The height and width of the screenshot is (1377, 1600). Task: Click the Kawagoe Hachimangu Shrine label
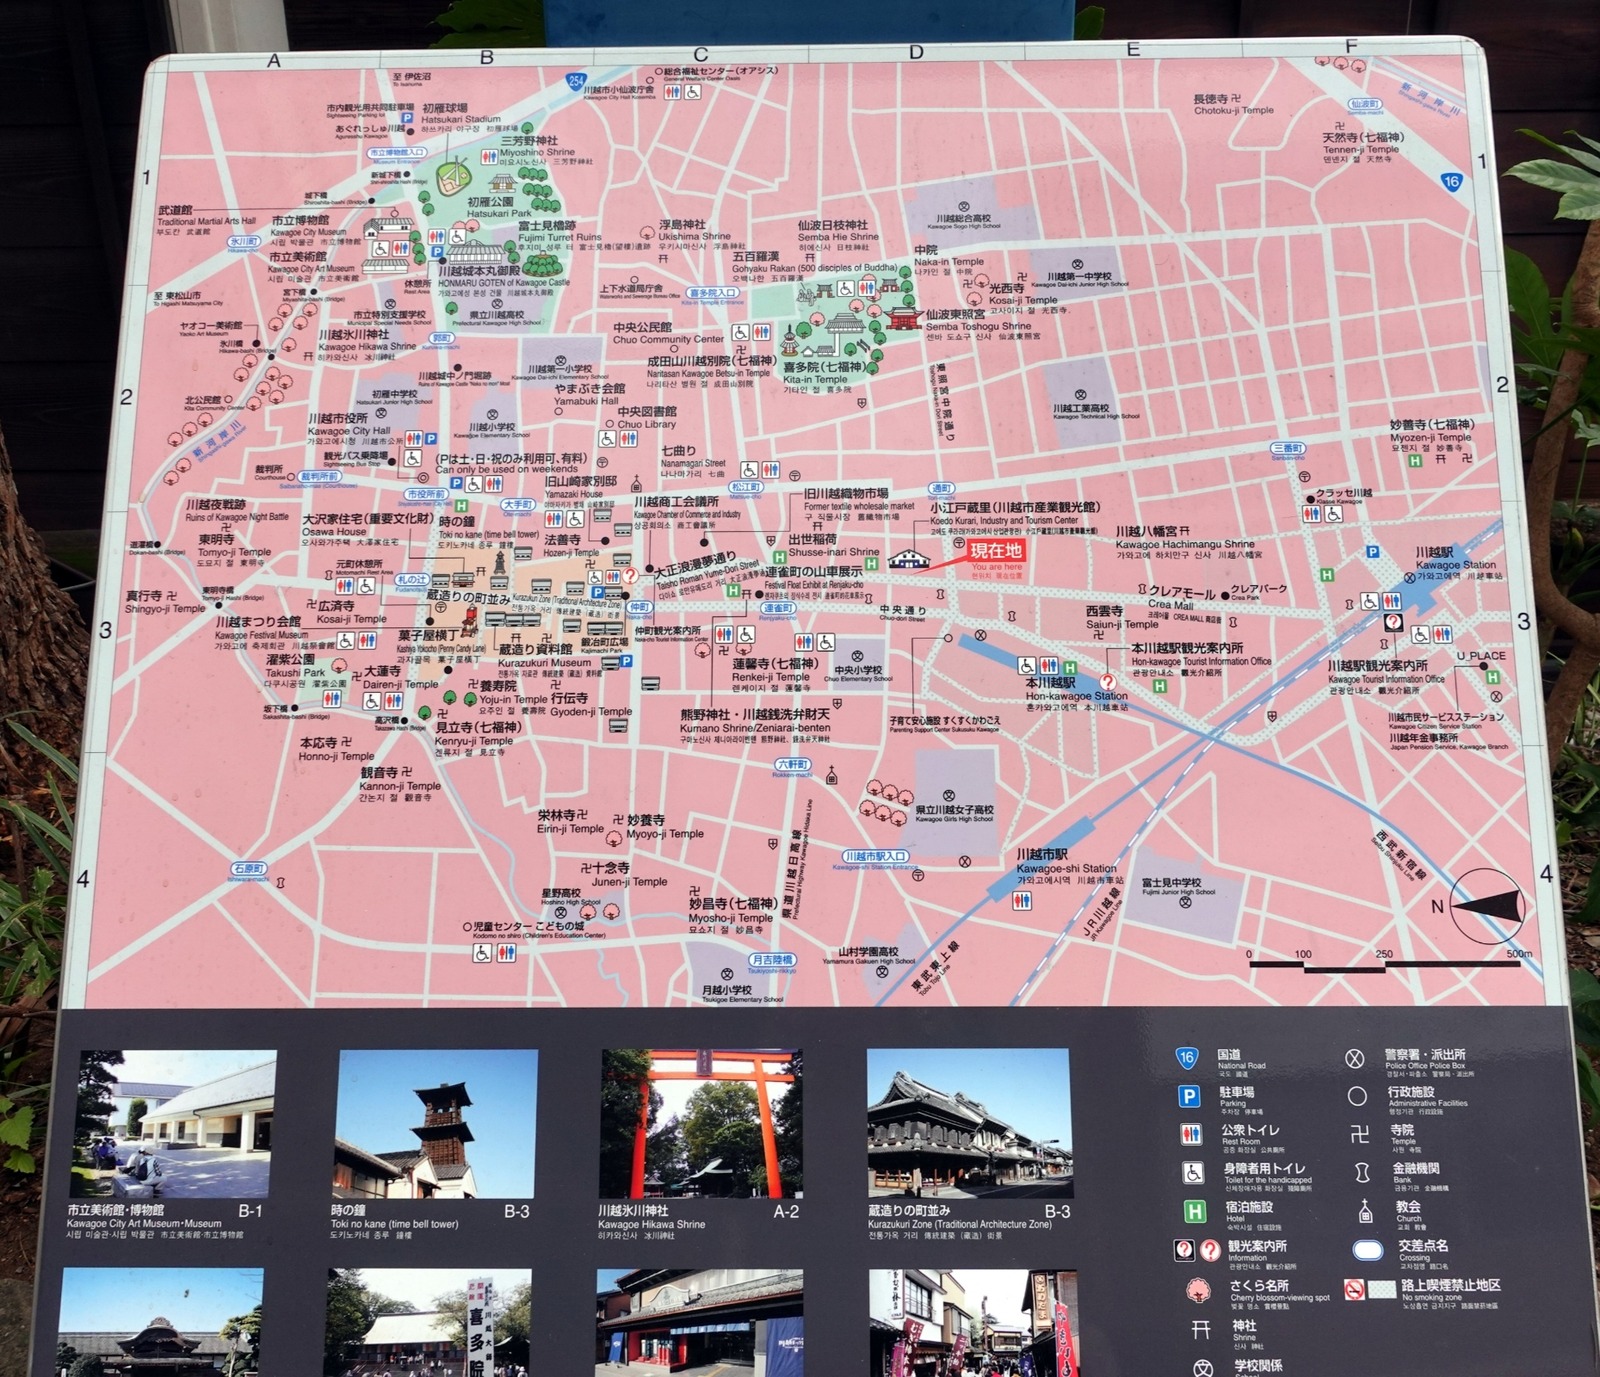click(1185, 544)
